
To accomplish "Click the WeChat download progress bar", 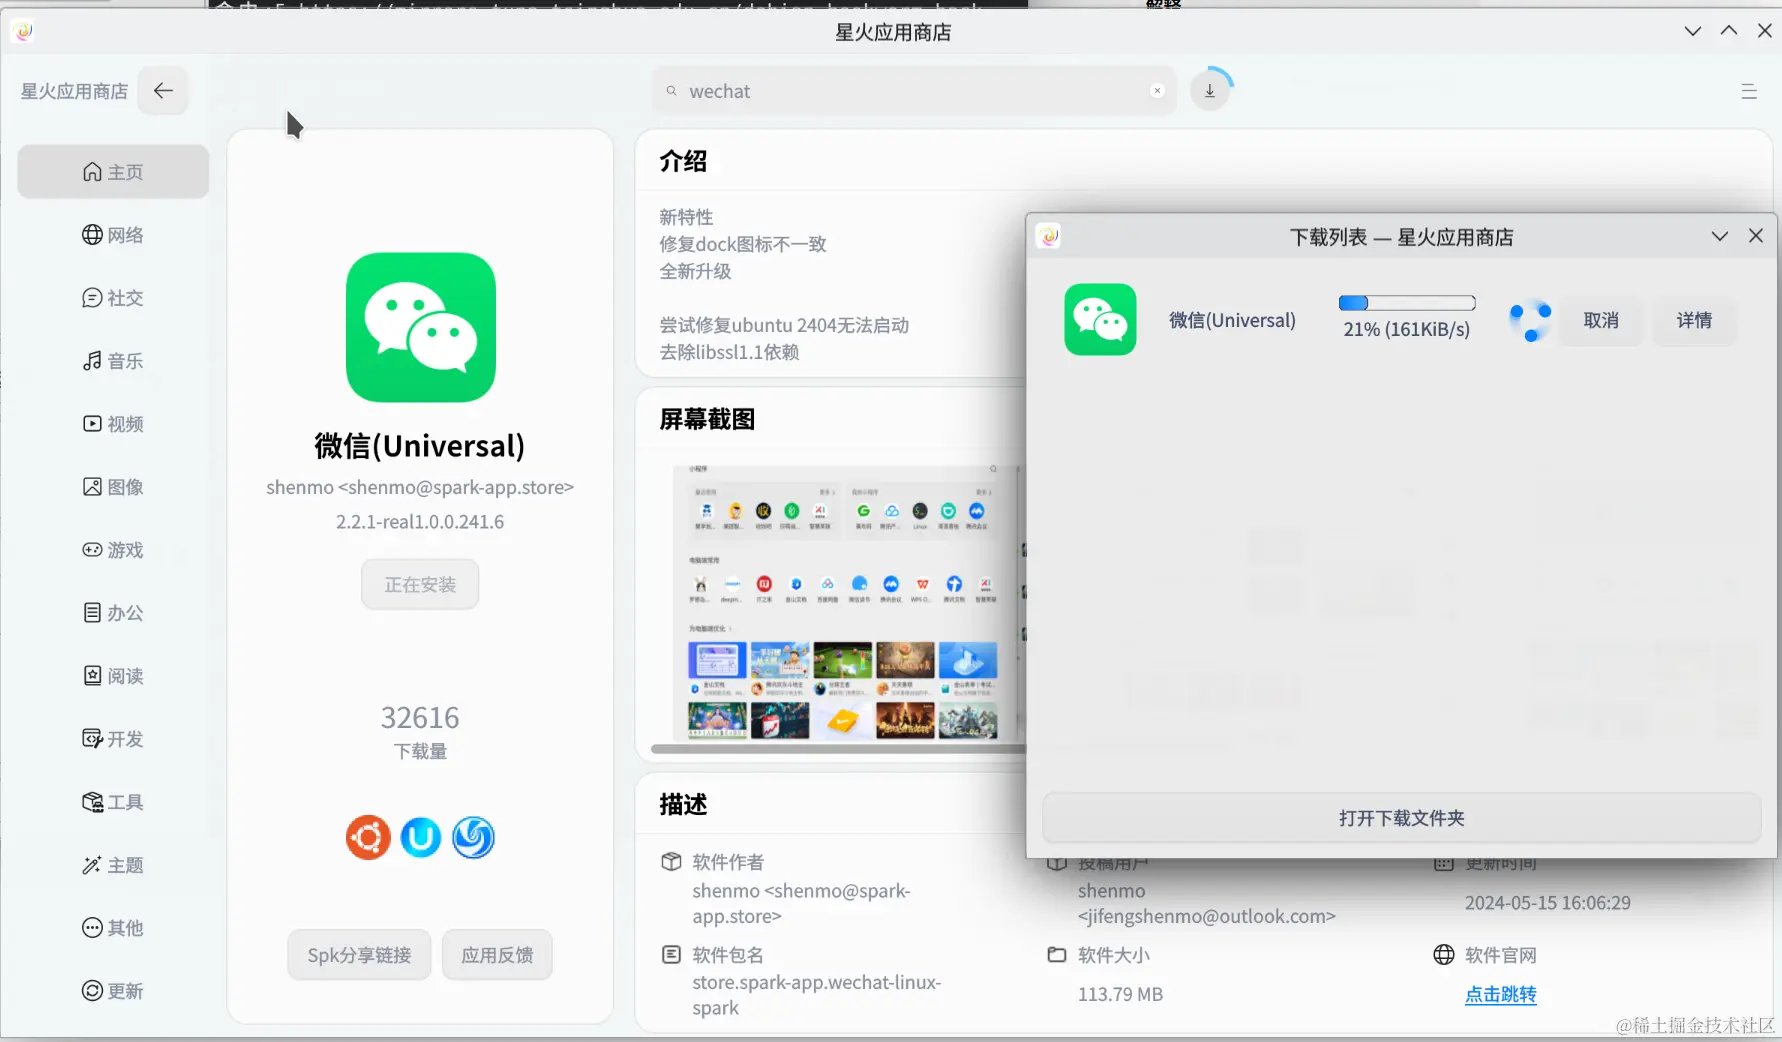I will pos(1407,303).
